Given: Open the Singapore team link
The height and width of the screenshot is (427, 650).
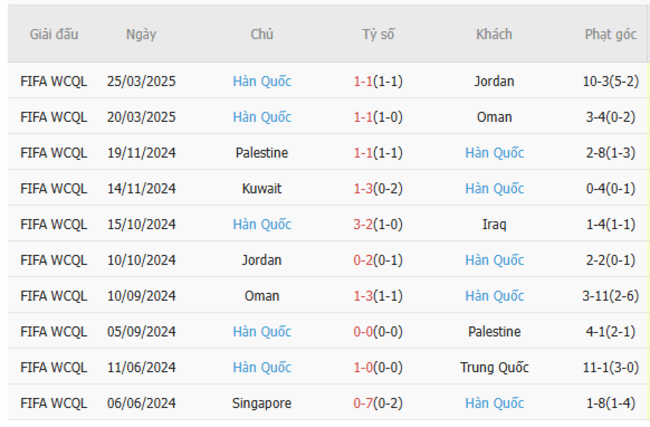Looking at the screenshot, I should tap(262, 403).
